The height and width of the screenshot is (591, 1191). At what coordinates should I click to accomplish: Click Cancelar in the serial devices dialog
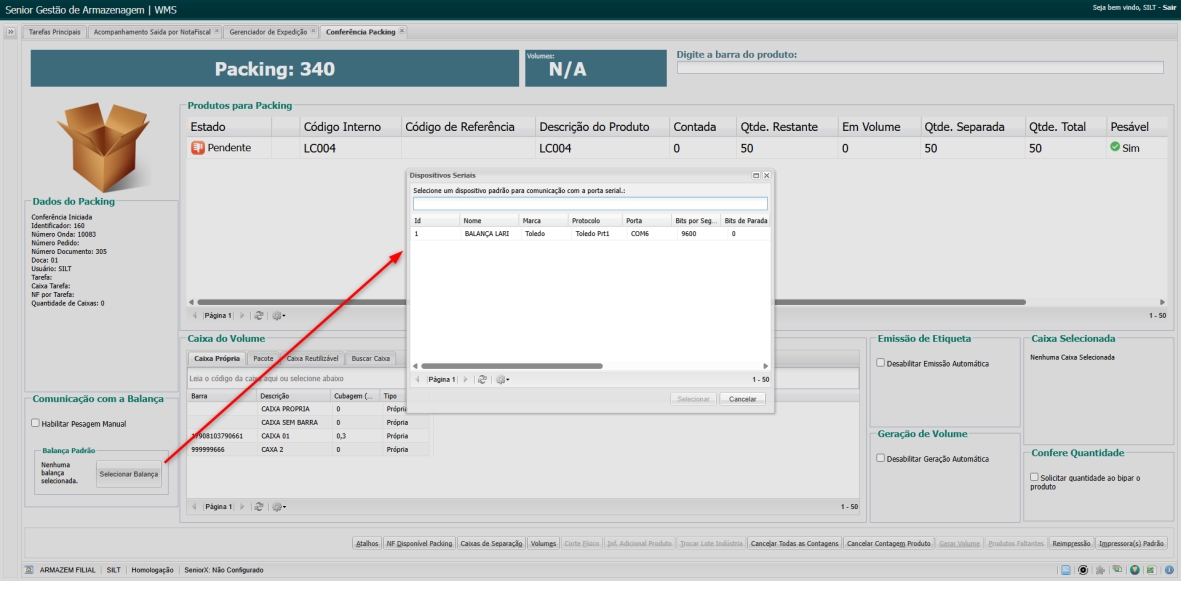pyautogui.click(x=743, y=399)
